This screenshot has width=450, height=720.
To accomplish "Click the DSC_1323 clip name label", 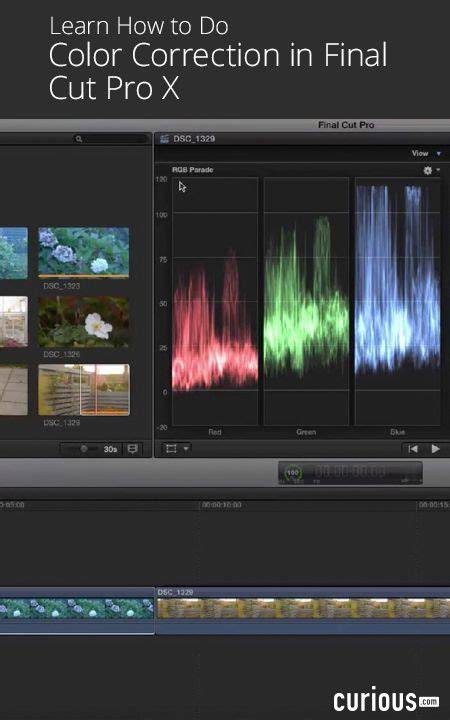I will (62, 286).
